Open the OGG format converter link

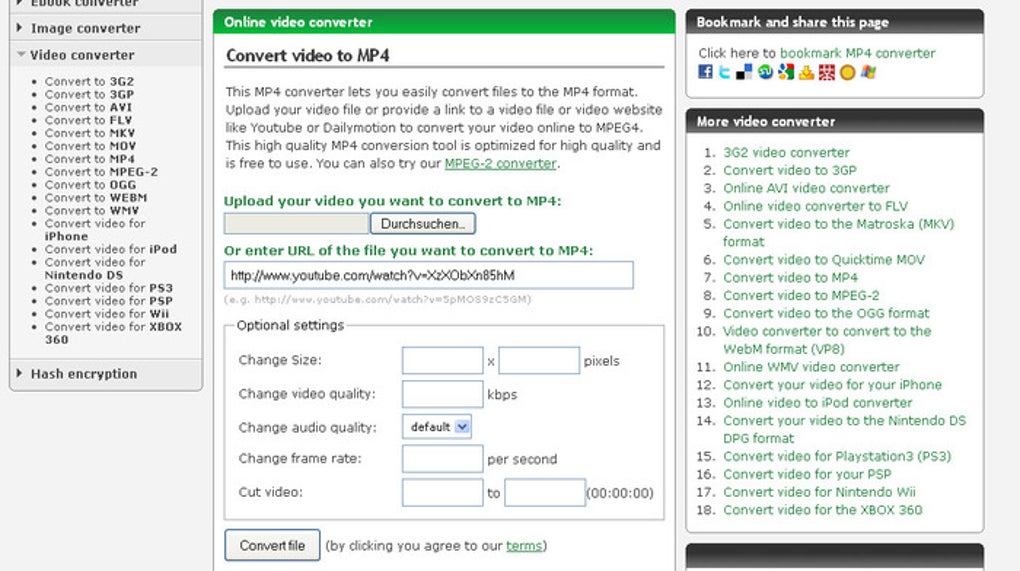tap(826, 313)
